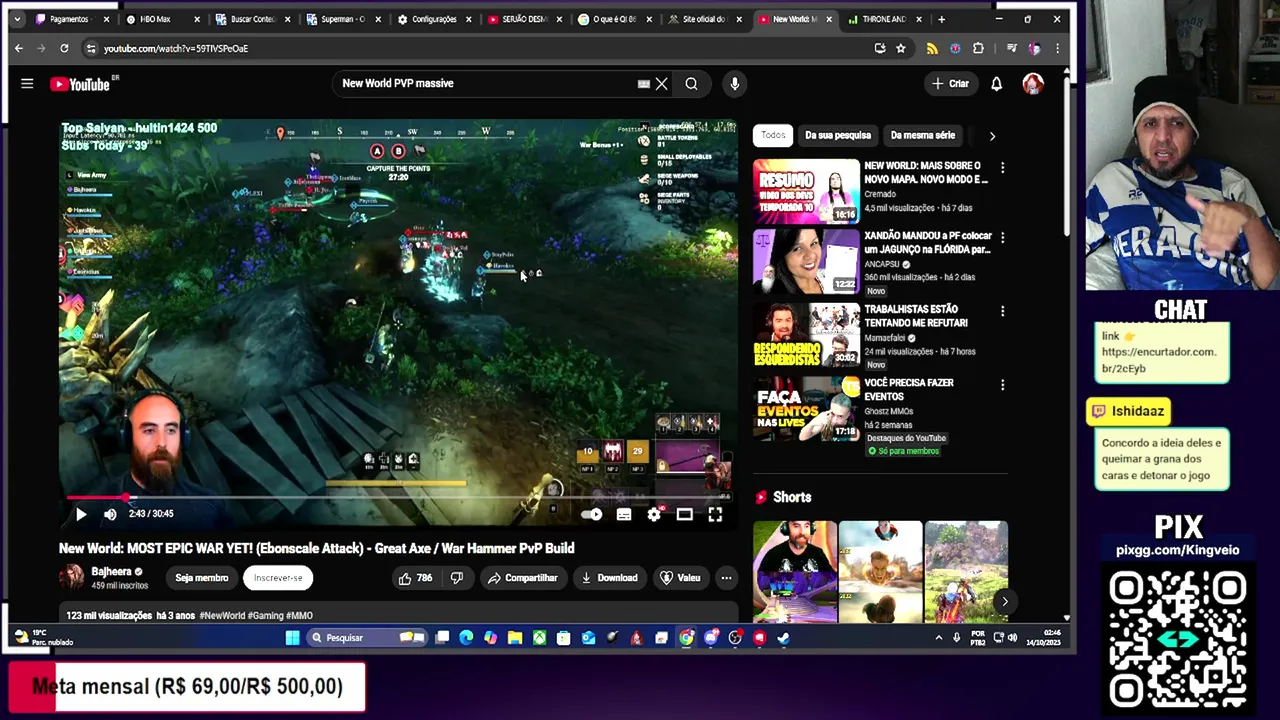This screenshot has height=720, width=1280.
Task: Open the YouTube hamburger guide menu
Action: point(27,84)
